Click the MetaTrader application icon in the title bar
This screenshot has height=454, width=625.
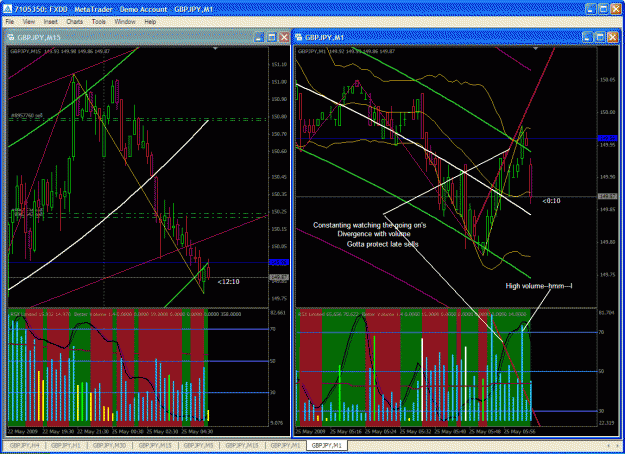coord(7,9)
